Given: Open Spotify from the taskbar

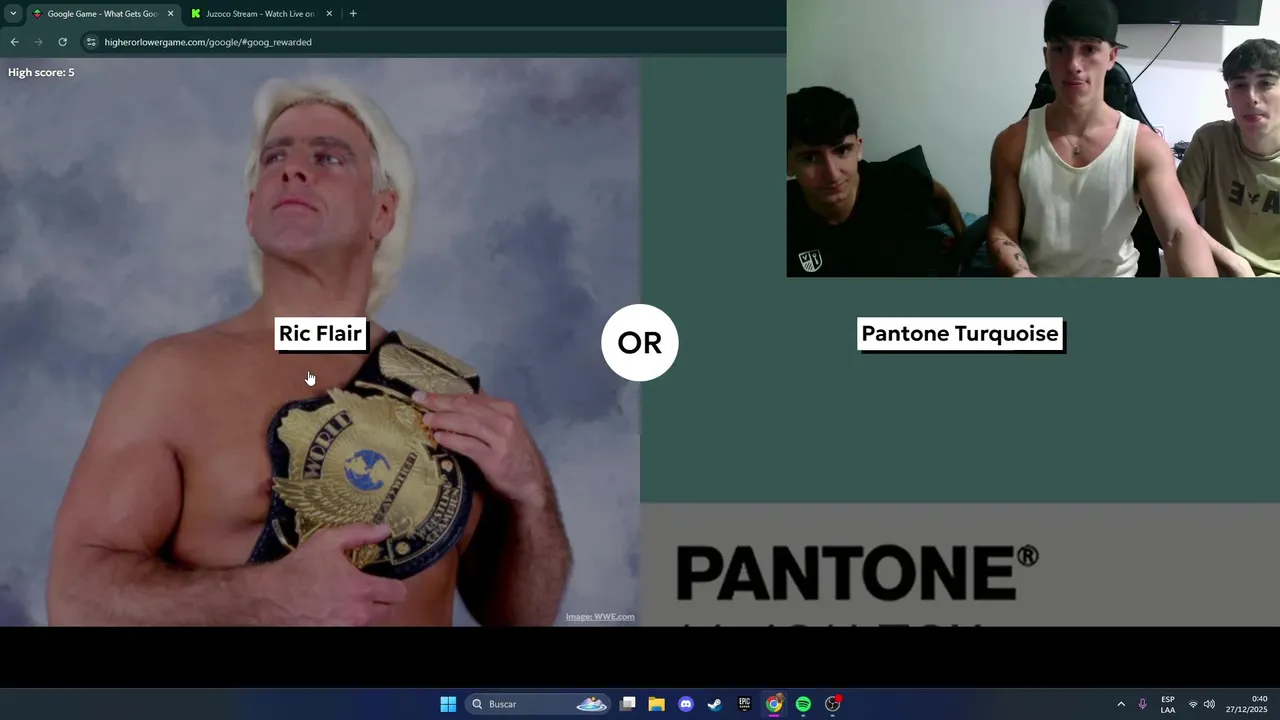Looking at the screenshot, I should pos(803,704).
